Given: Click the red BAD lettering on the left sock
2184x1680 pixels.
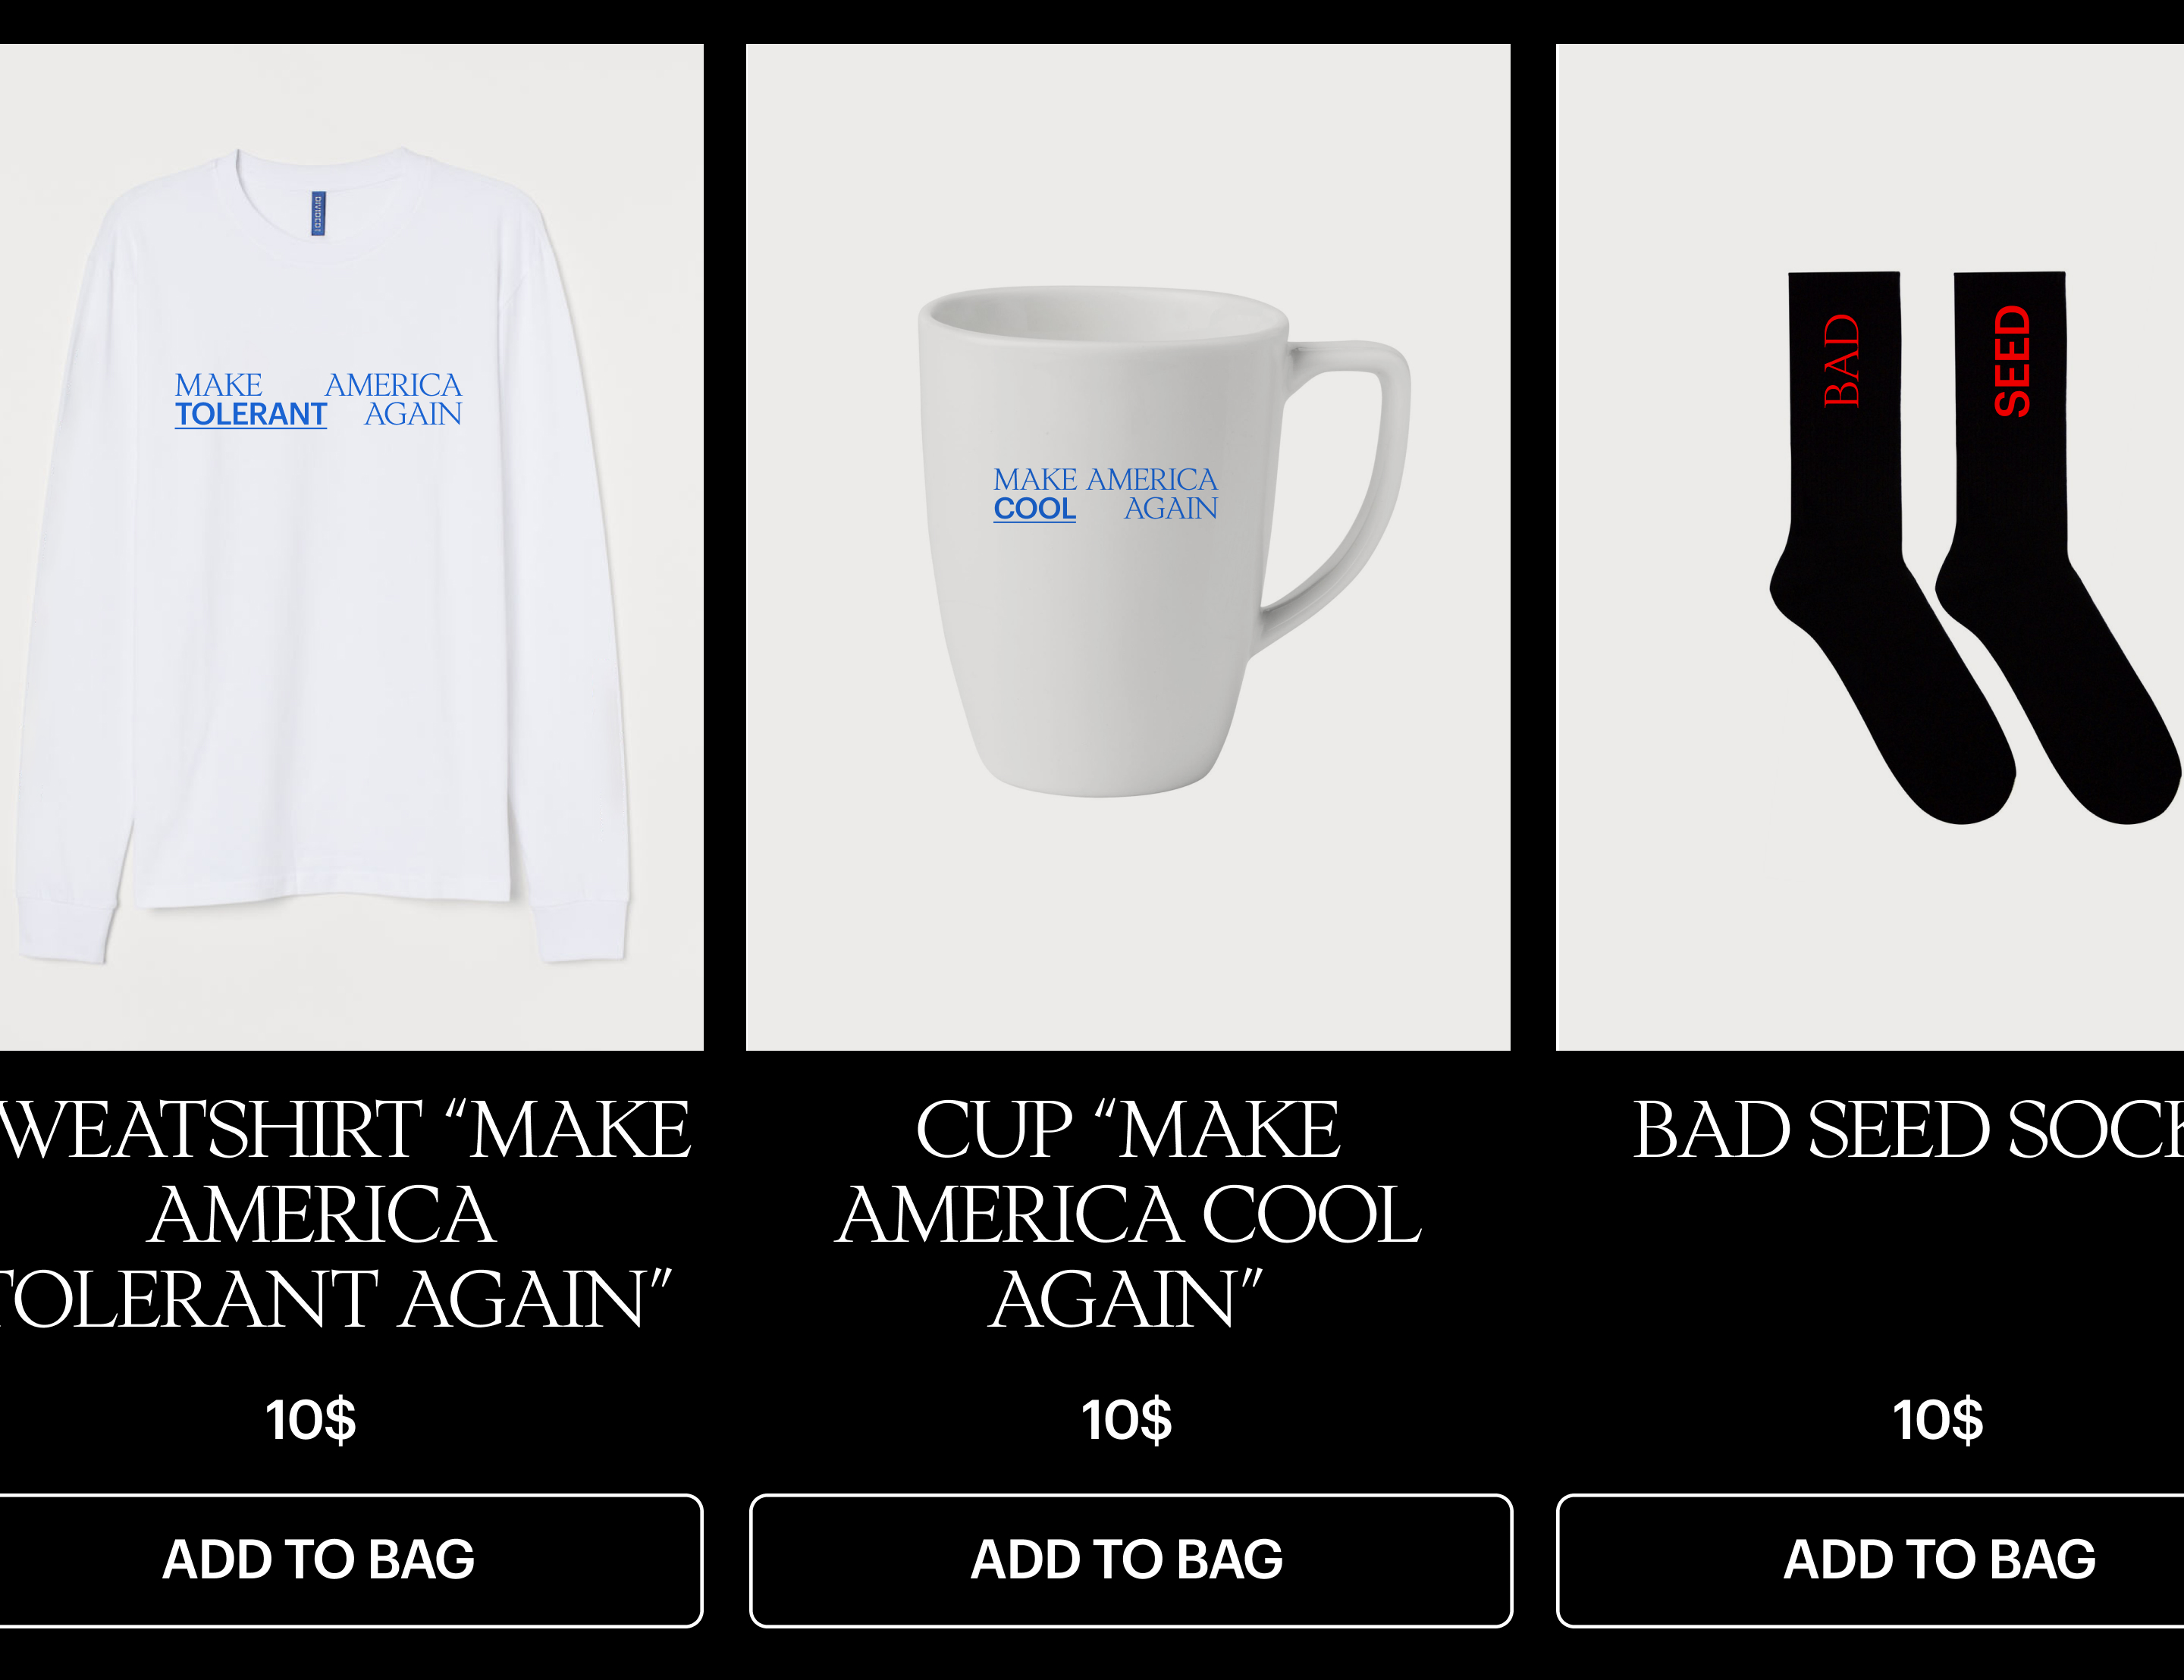Looking at the screenshot, I should [x=1842, y=360].
